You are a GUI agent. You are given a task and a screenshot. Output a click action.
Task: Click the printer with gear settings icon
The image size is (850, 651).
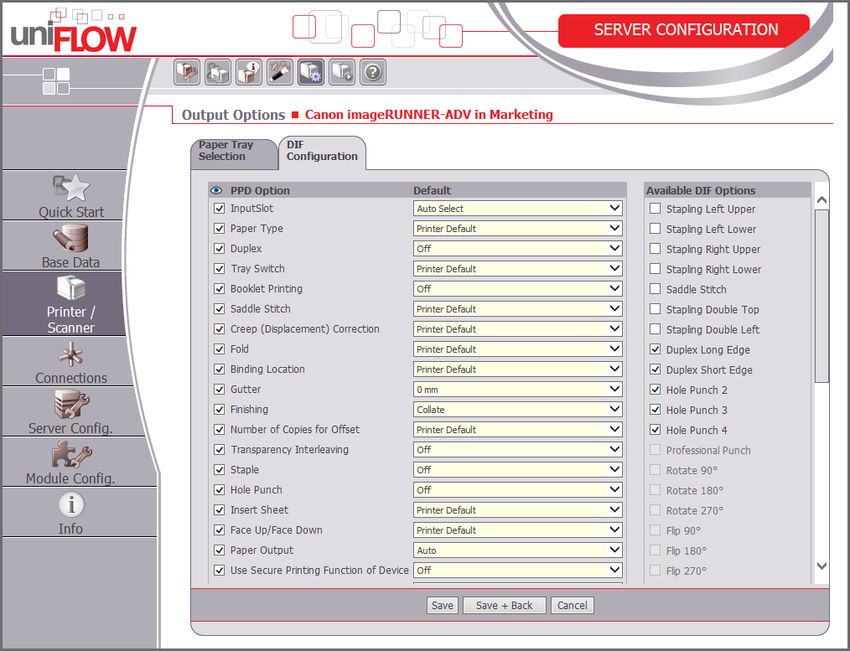point(311,72)
